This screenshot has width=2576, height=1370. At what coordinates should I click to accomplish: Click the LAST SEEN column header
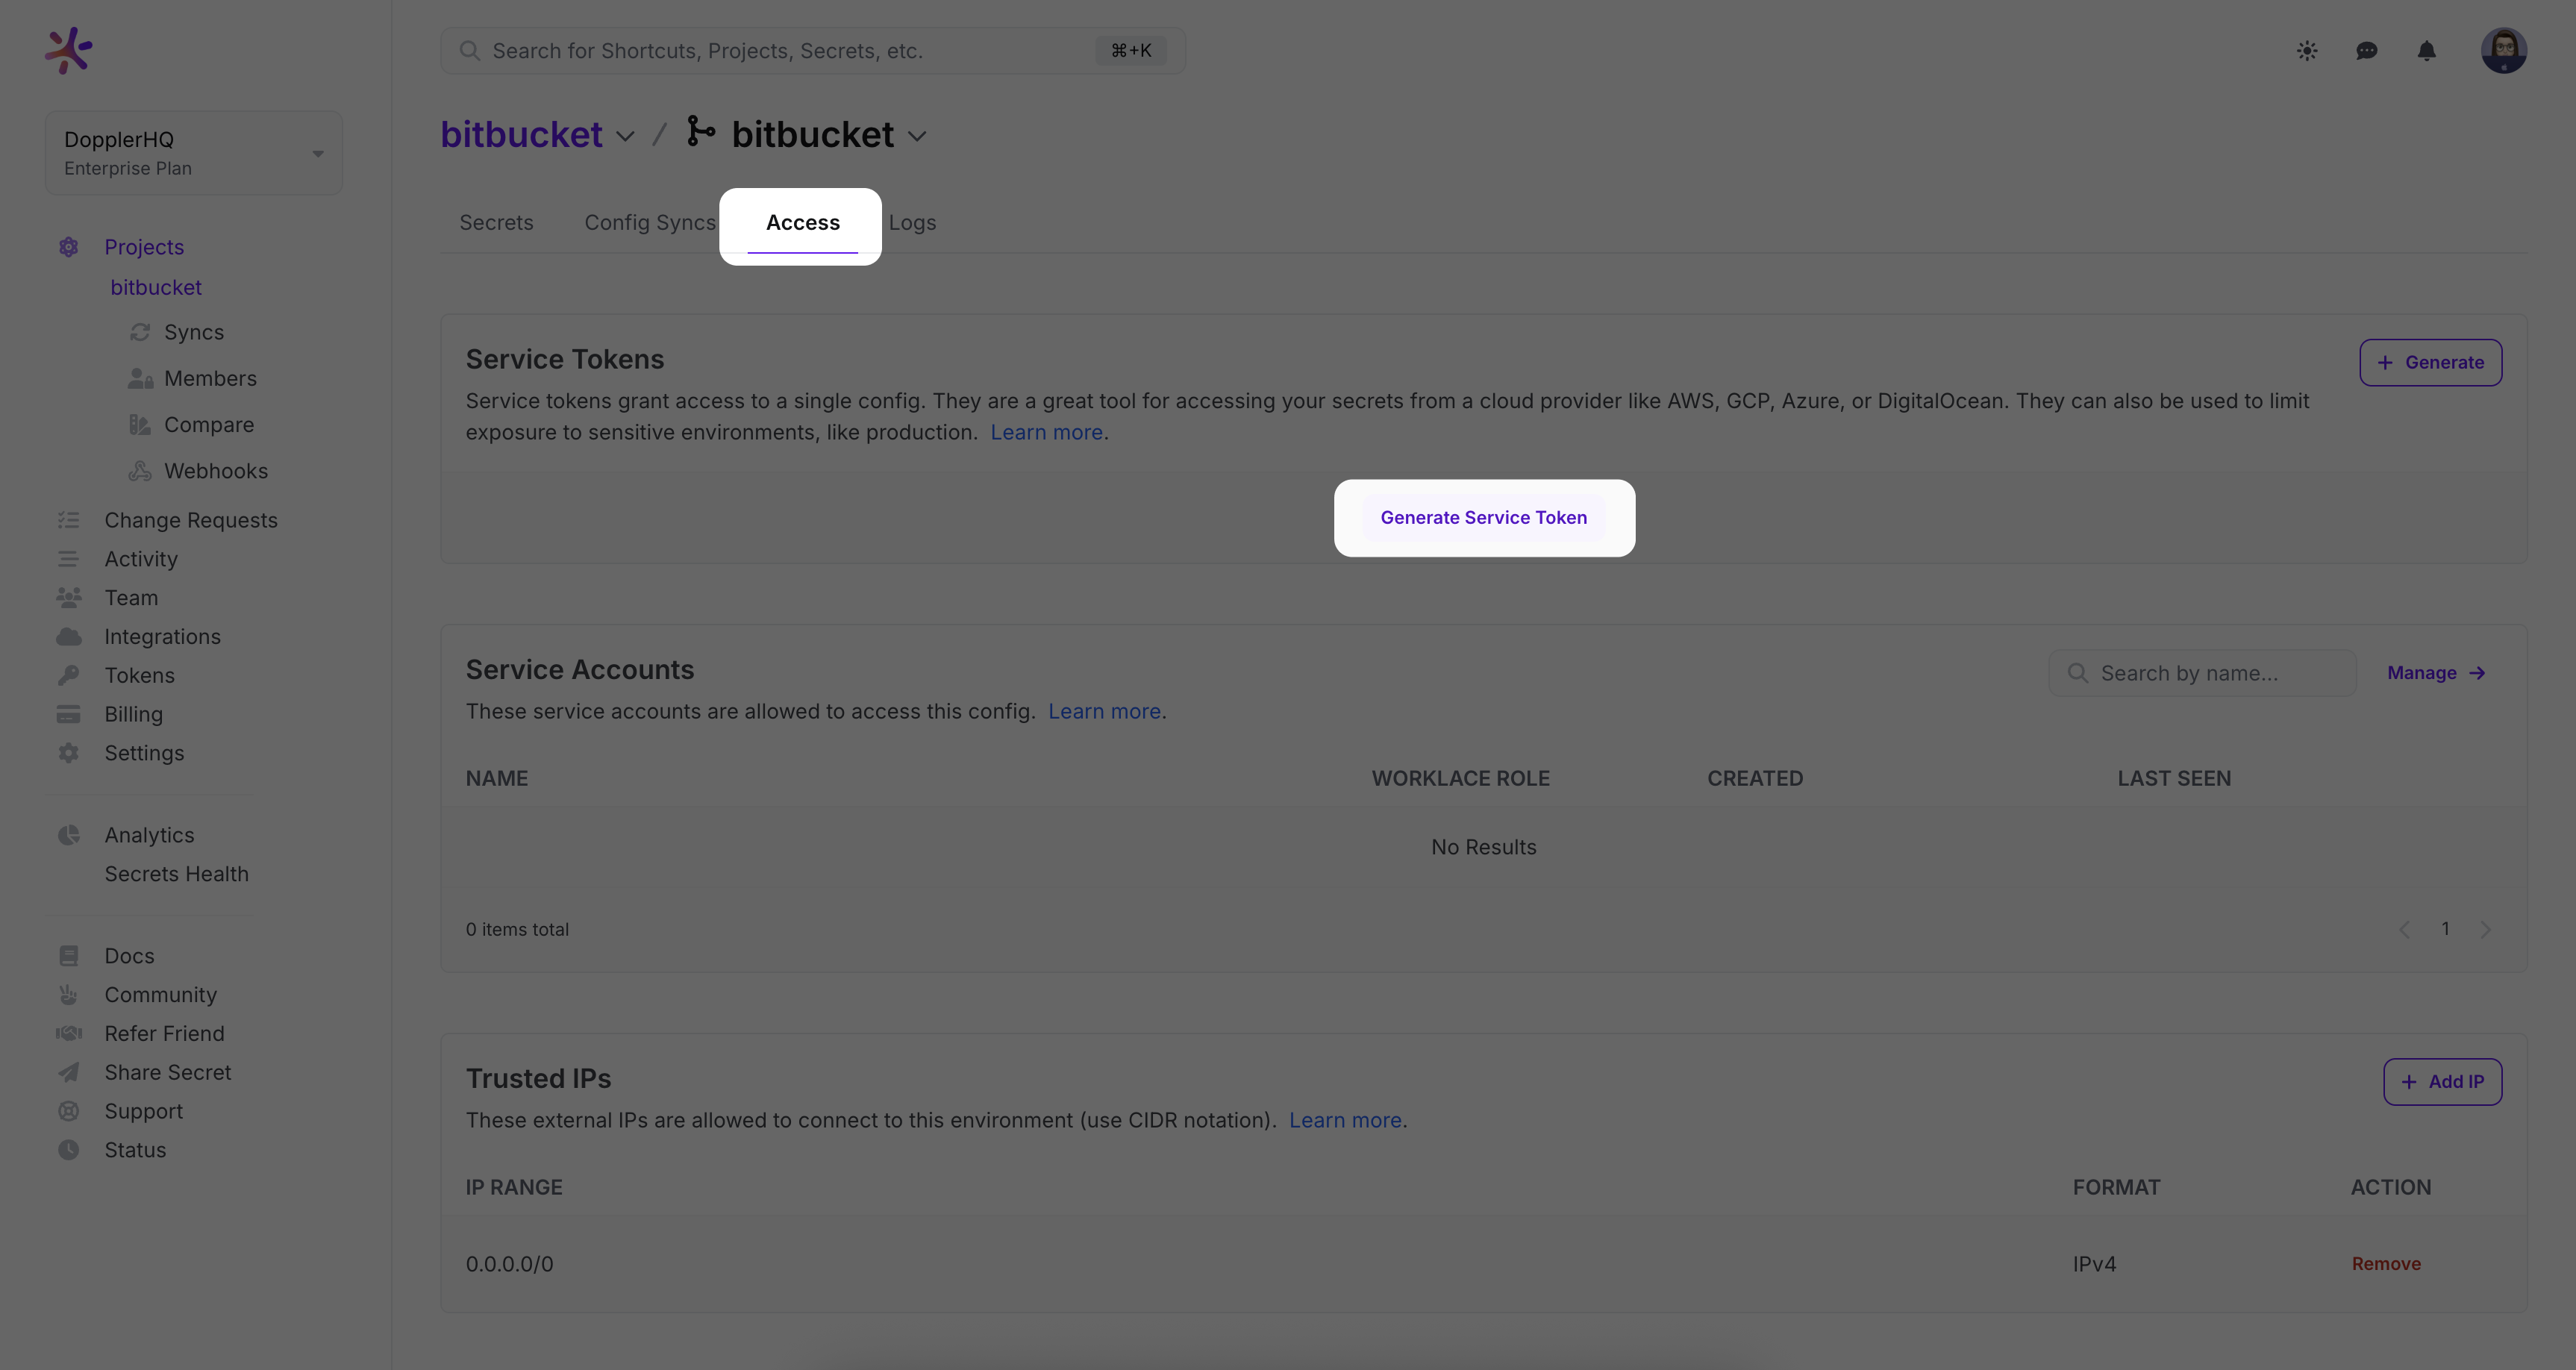pyautogui.click(x=2174, y=778)
